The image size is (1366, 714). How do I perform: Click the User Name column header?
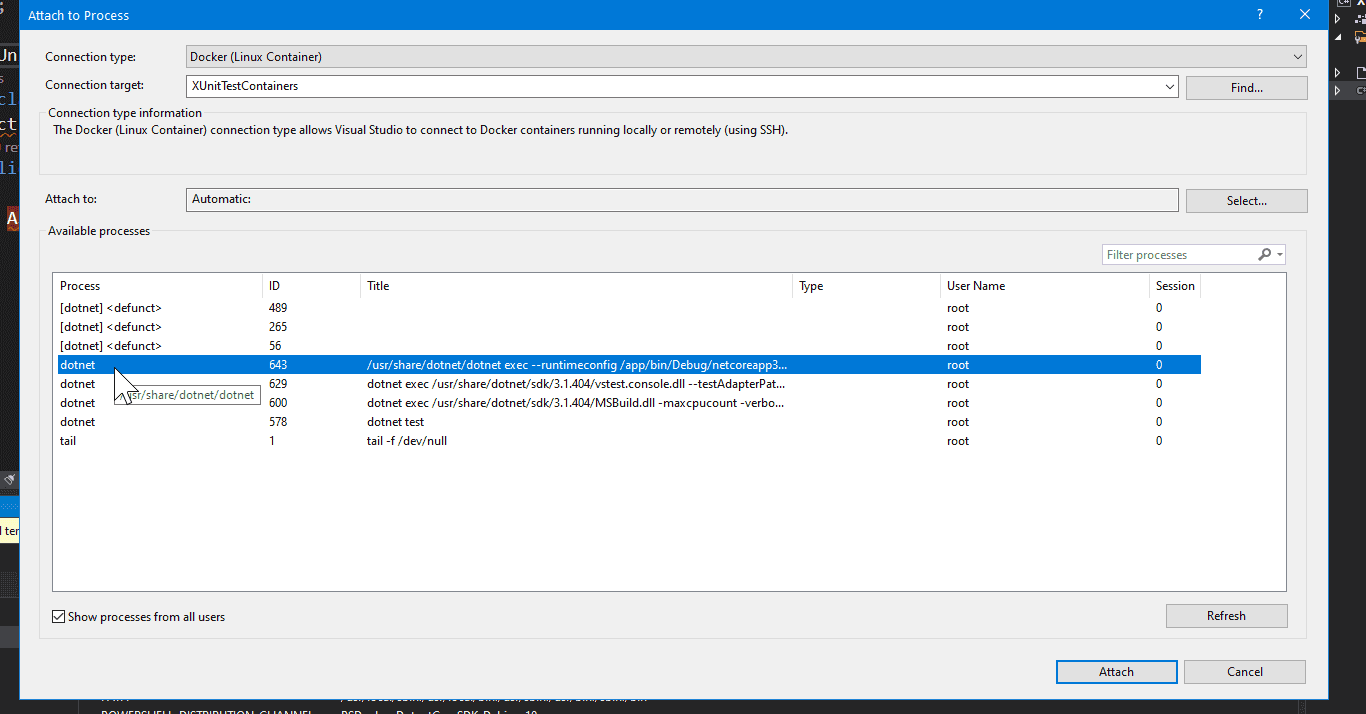975,286
